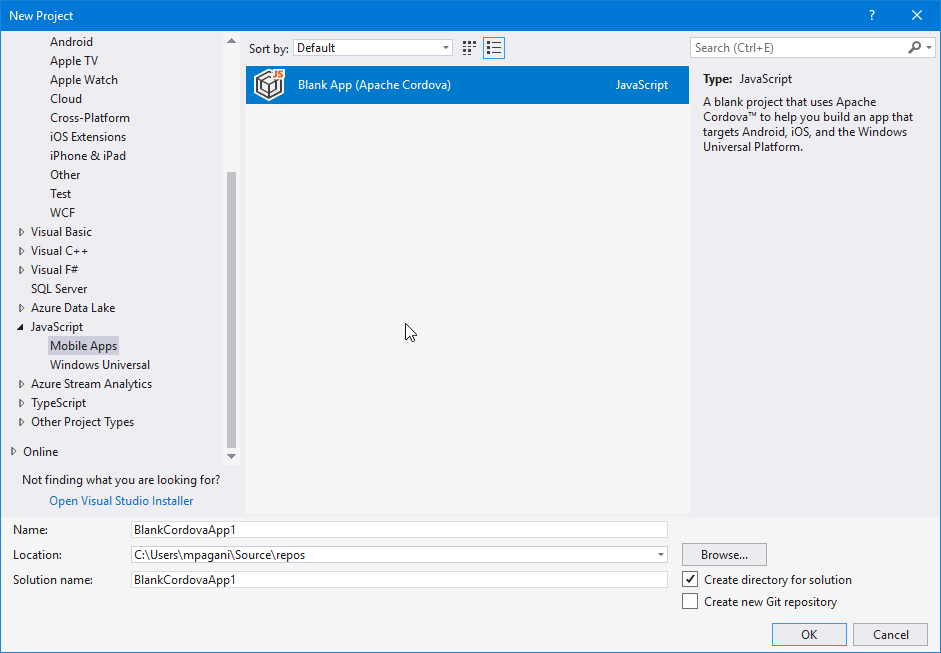Select the iPhone & iPad category
Viewport: 941px width, 653px height.
pos(88,156)
